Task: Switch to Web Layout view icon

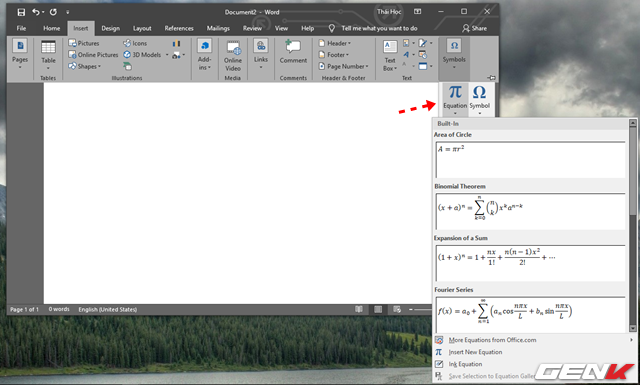Action: pos(397,309)
